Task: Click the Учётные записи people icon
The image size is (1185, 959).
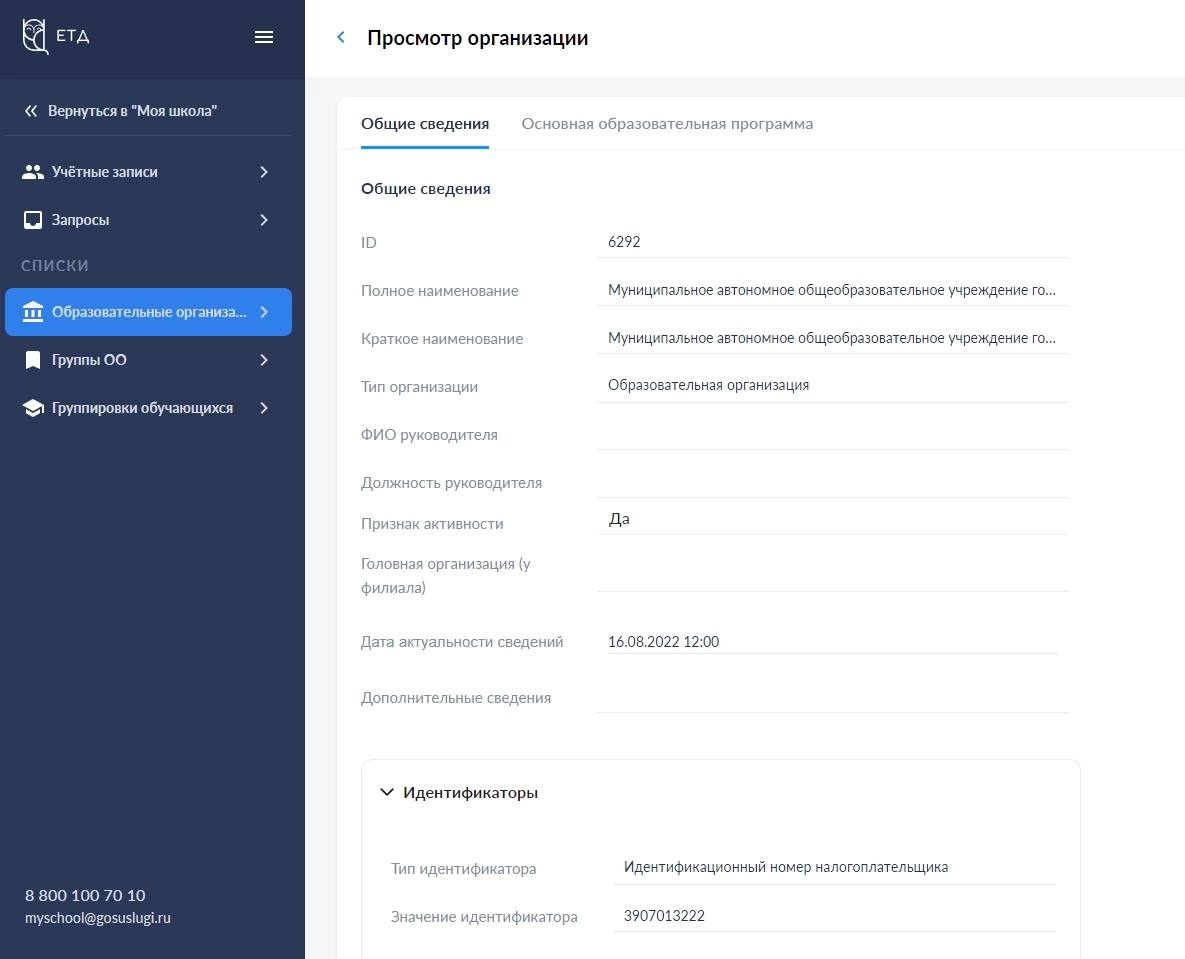Action: pos(32,172)
